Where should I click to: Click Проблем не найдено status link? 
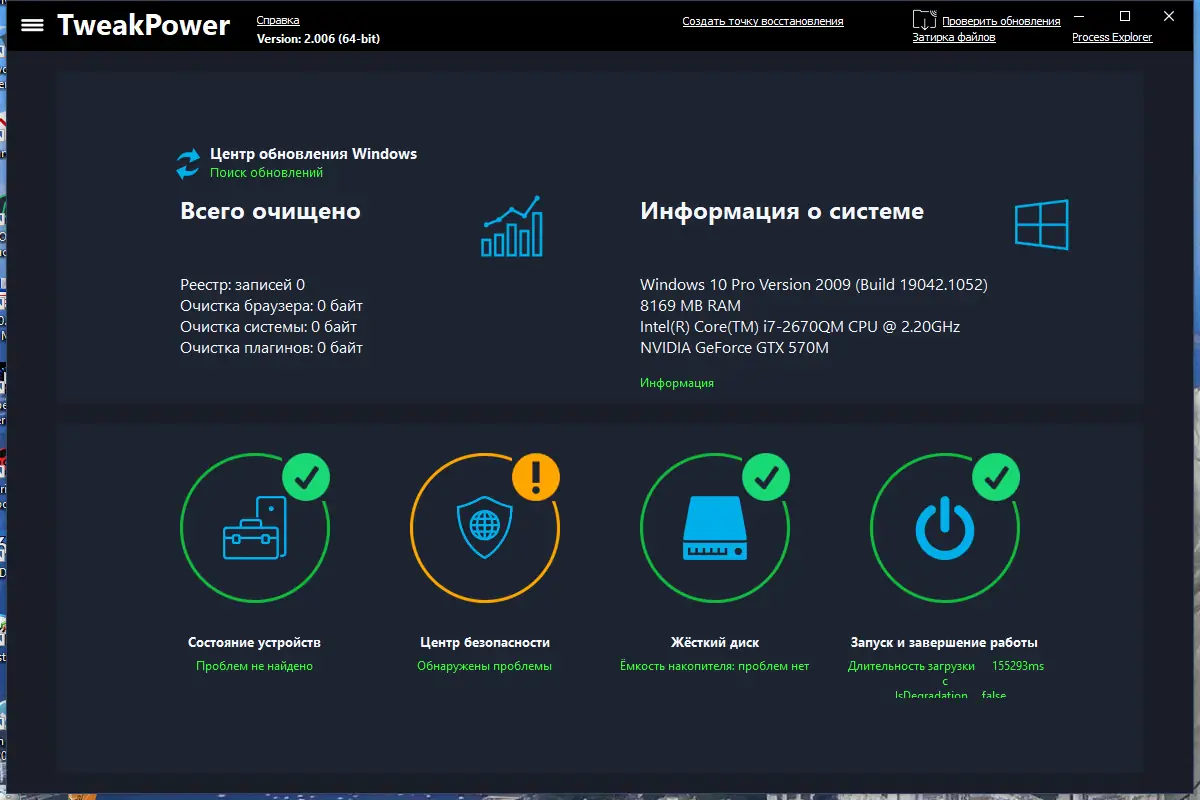254,666
